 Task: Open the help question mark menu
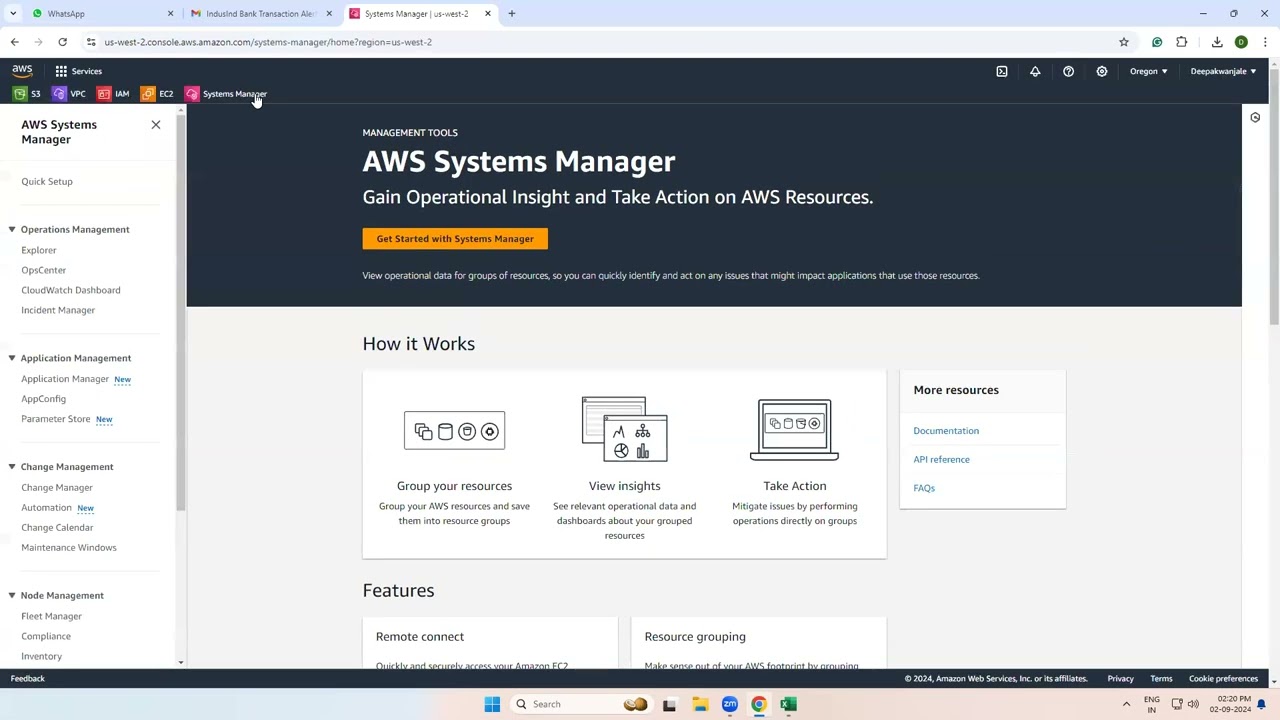1068,71
